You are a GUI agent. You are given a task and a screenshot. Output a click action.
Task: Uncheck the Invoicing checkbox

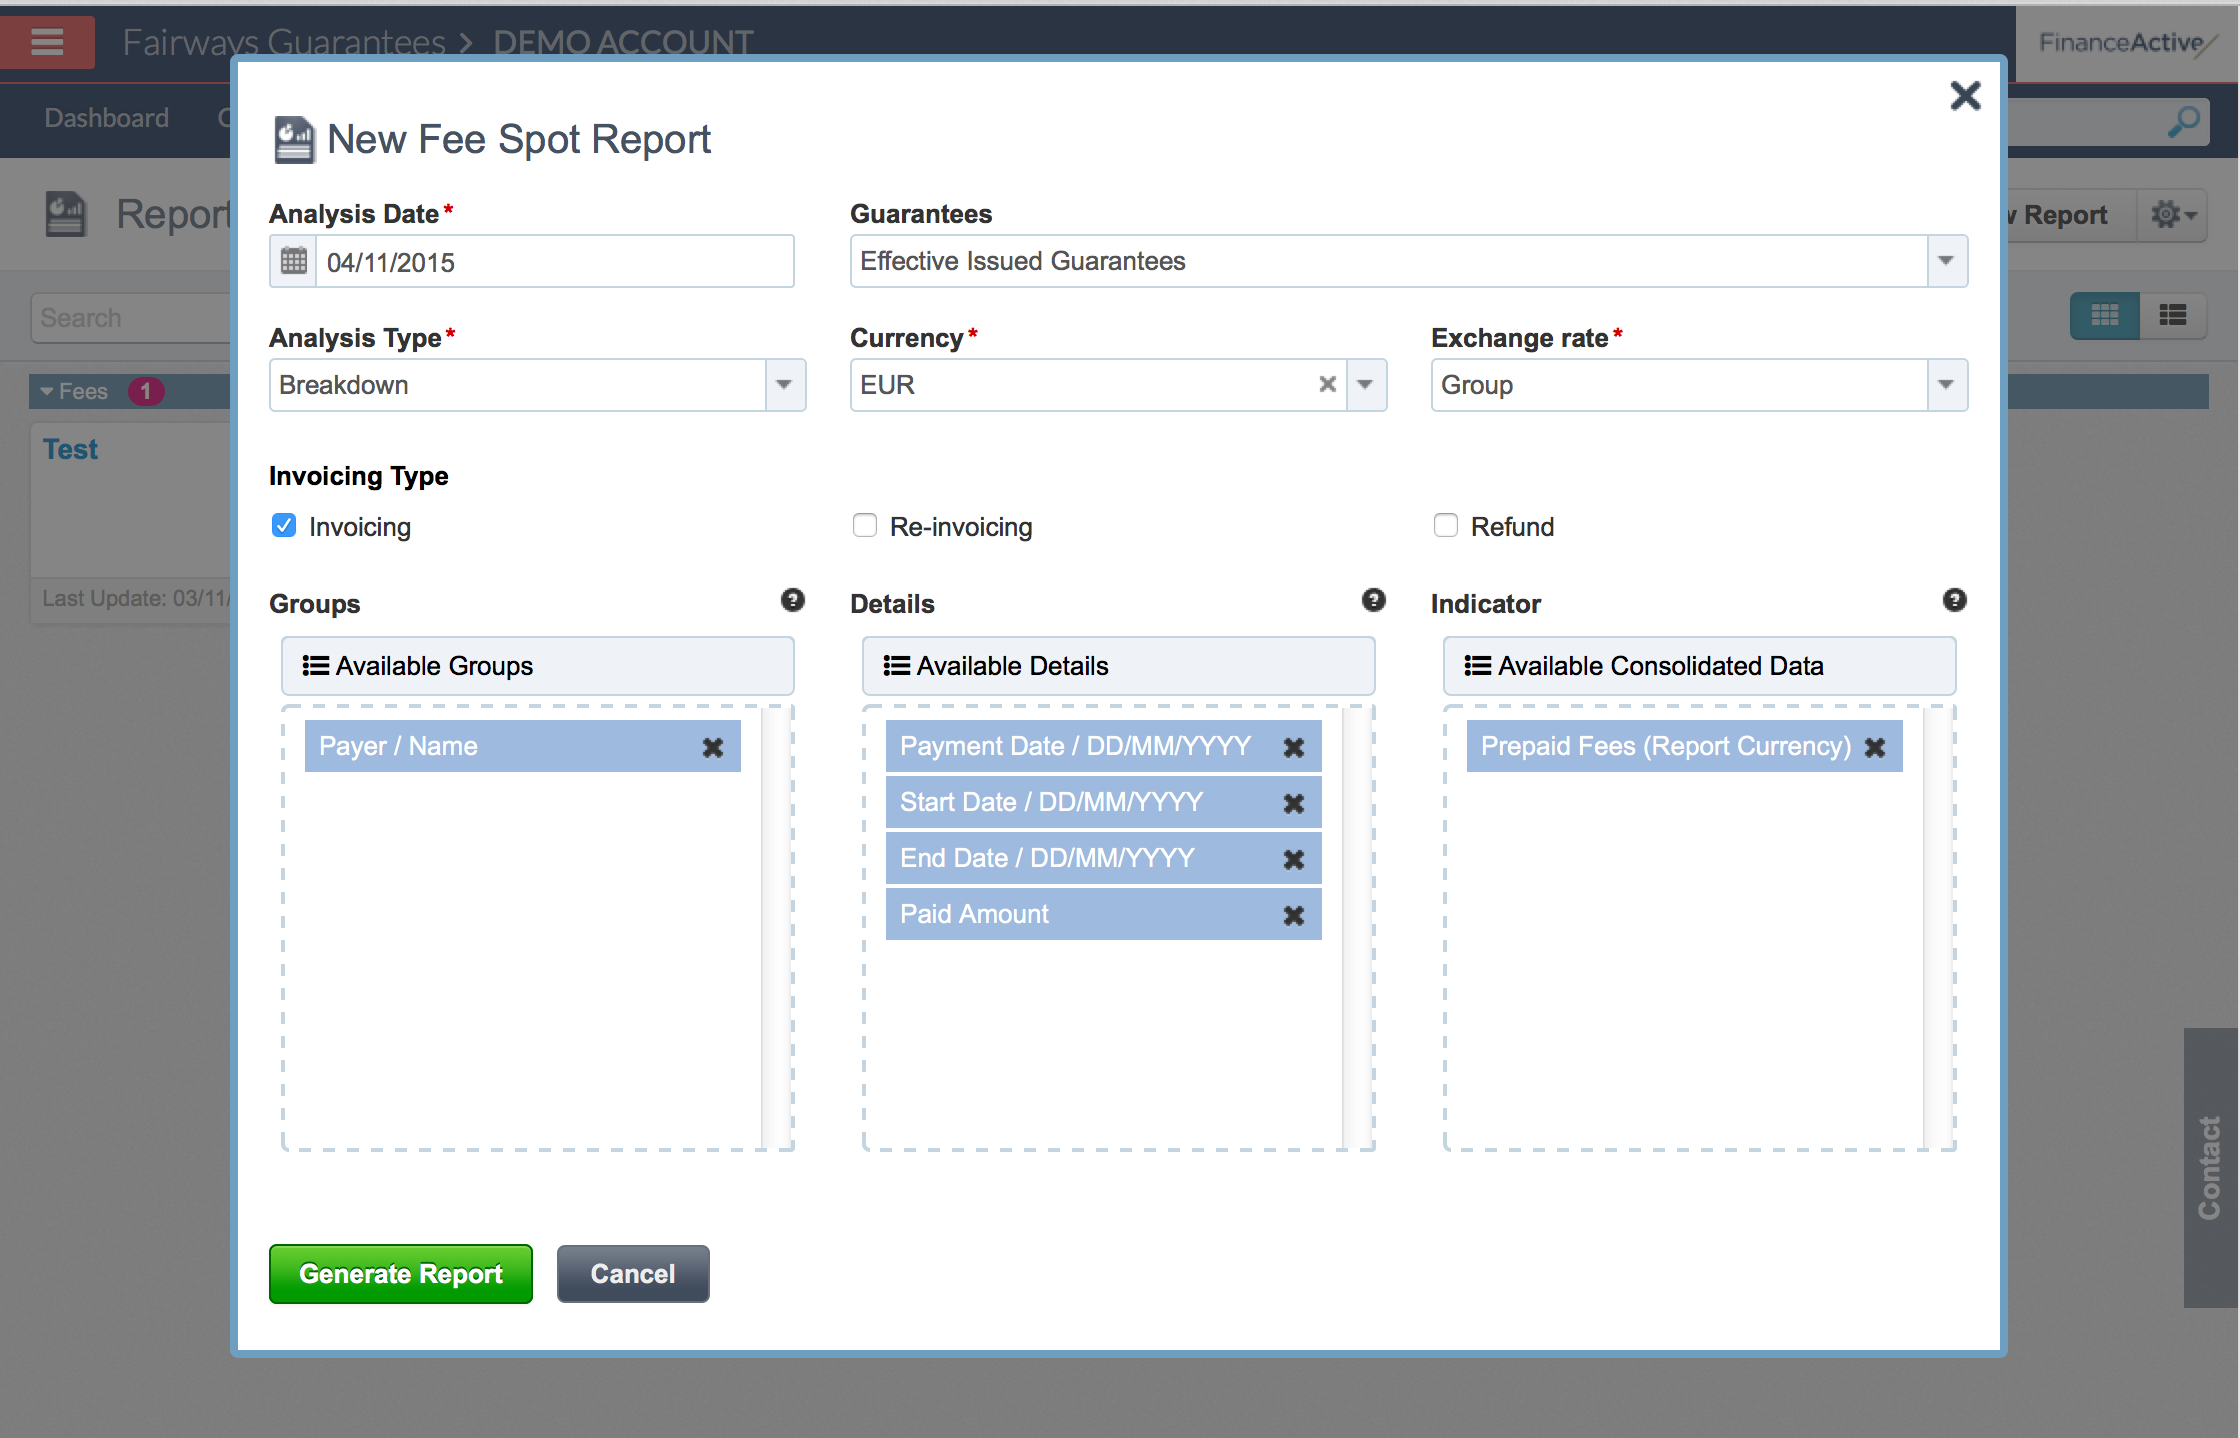pyautogui.click(x=284, y=526)
